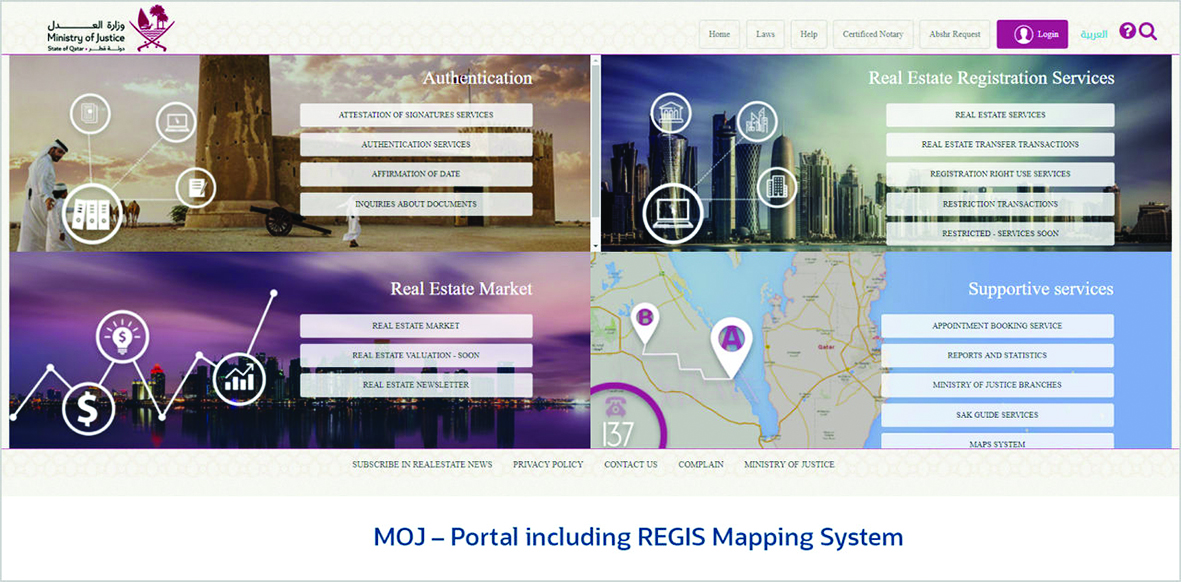Select map pin marker B
Image resolution: width=1181 pixels, height=582 pixels.
pos(645,319)
